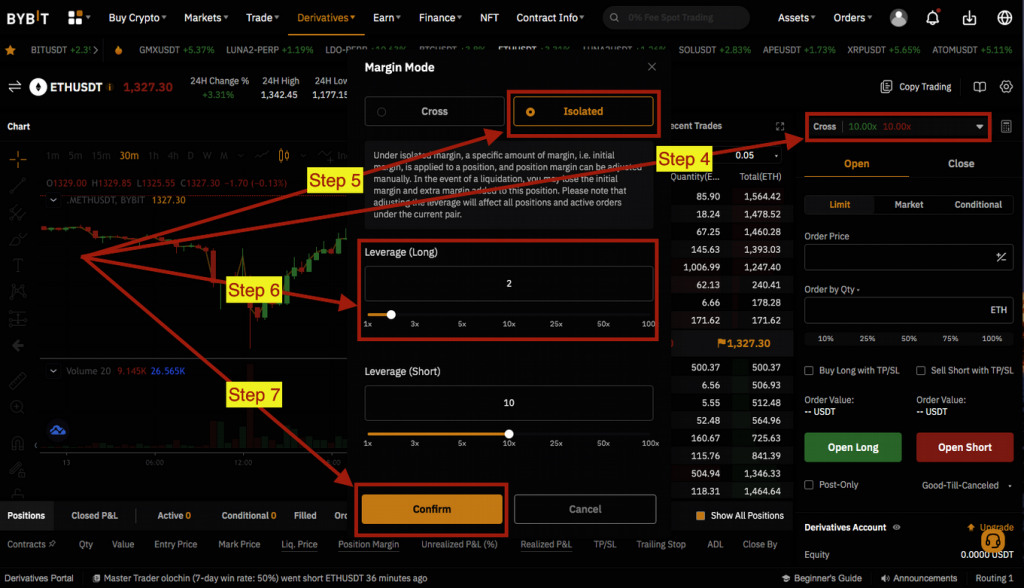Image resolution: width=1024 pixels, height=588 pixels.
Task: Open the magnifier zoom tool on the chart
Action: pos(17,408)
